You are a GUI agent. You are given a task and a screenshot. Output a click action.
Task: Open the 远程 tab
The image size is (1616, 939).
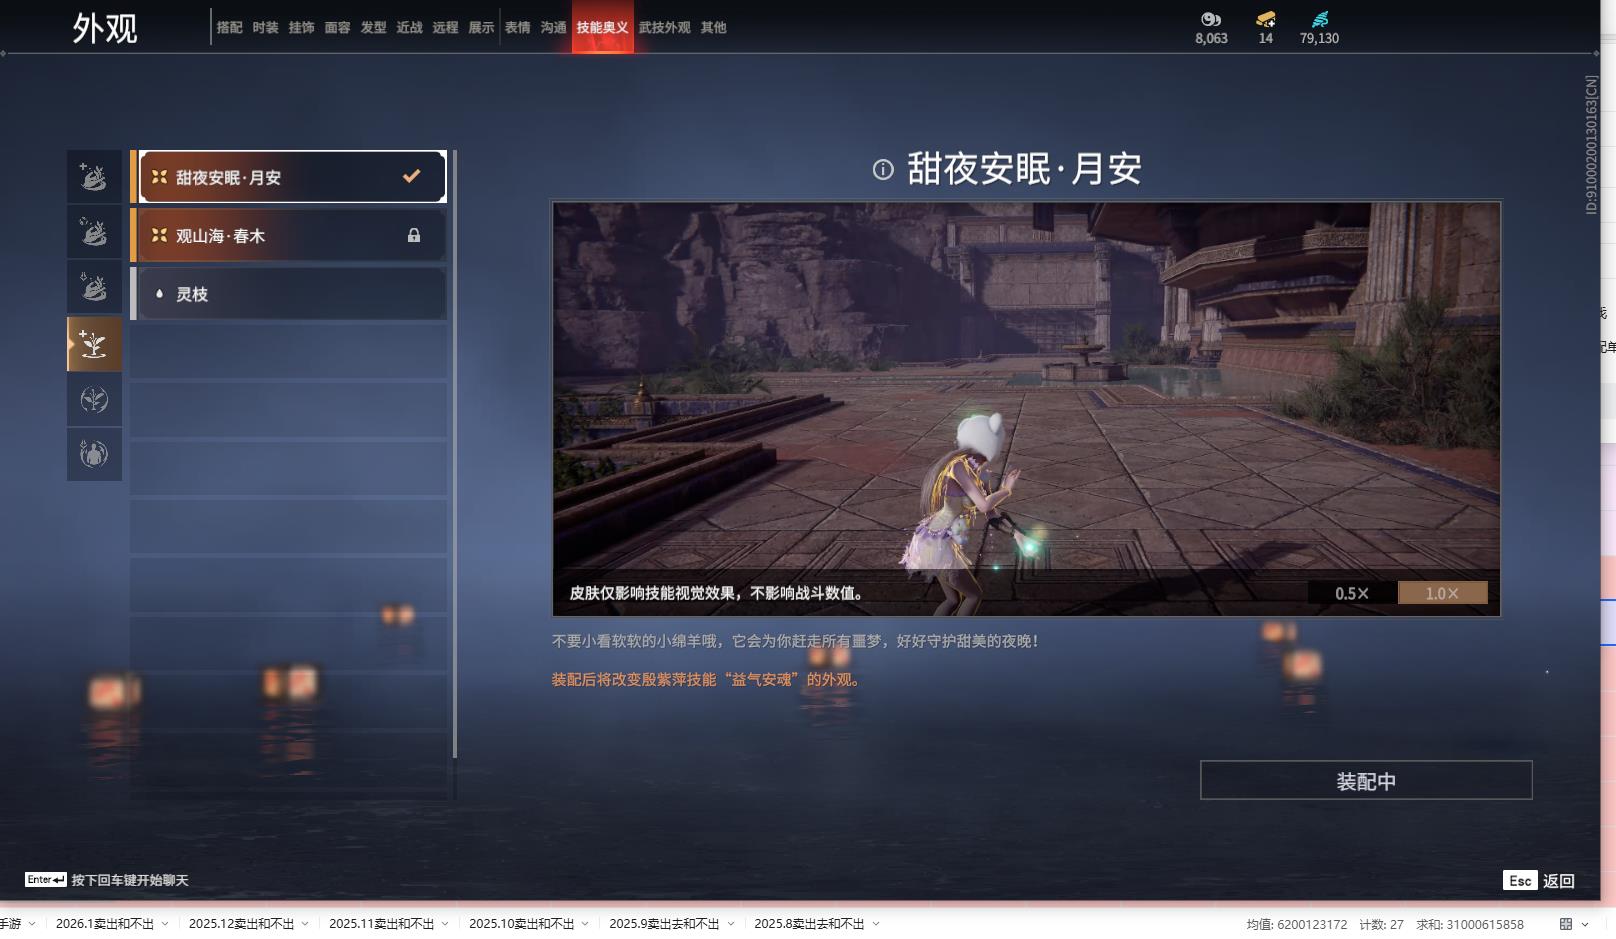pos(446,28)
